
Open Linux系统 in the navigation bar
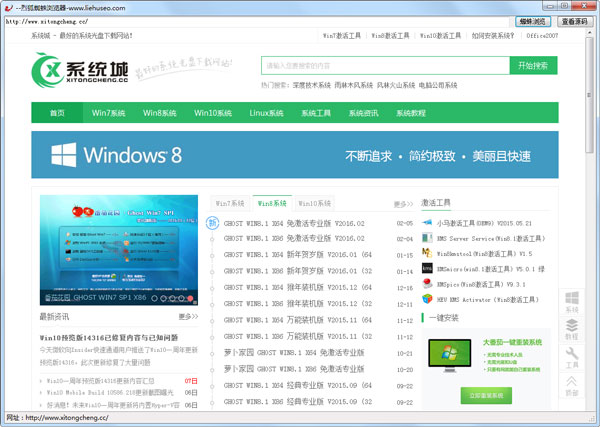(x=266, y=113)
